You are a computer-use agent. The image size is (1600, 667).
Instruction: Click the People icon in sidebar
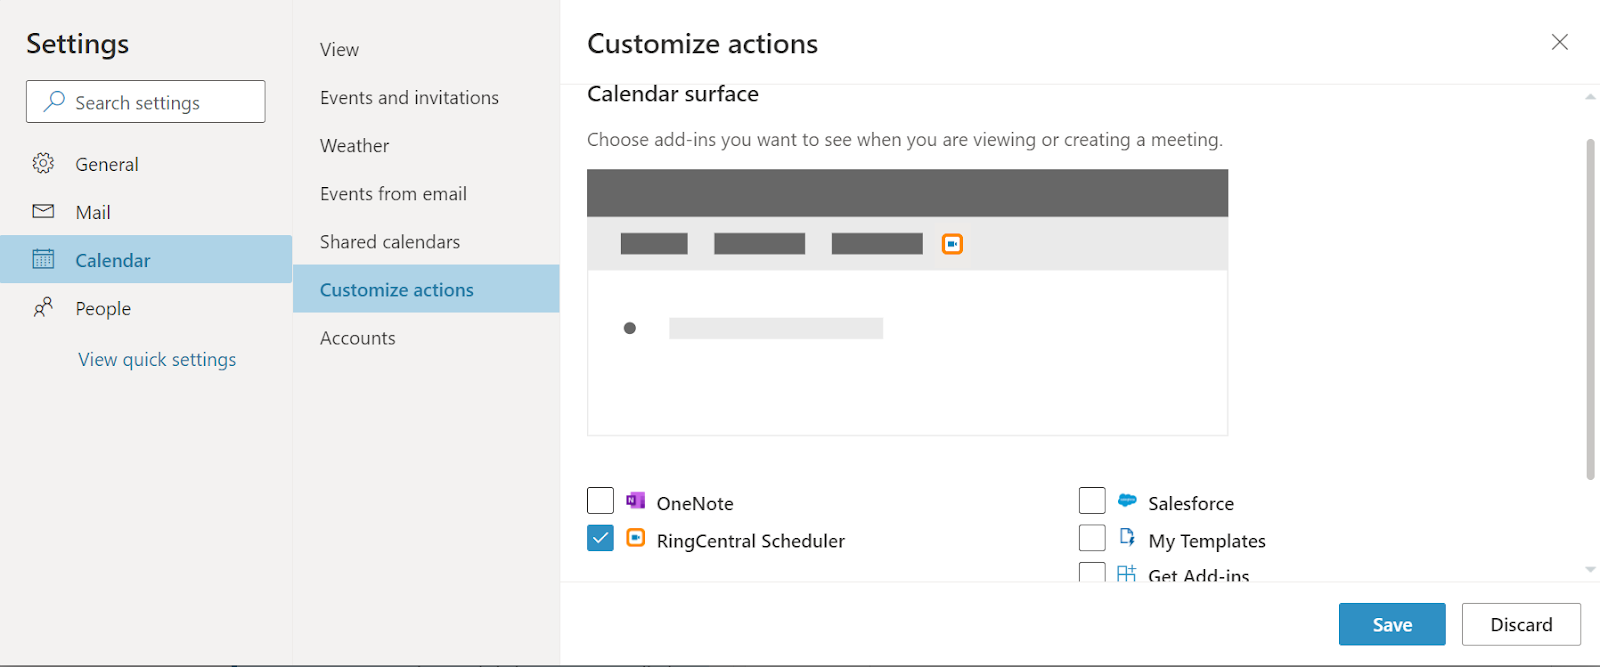(43, 308)
